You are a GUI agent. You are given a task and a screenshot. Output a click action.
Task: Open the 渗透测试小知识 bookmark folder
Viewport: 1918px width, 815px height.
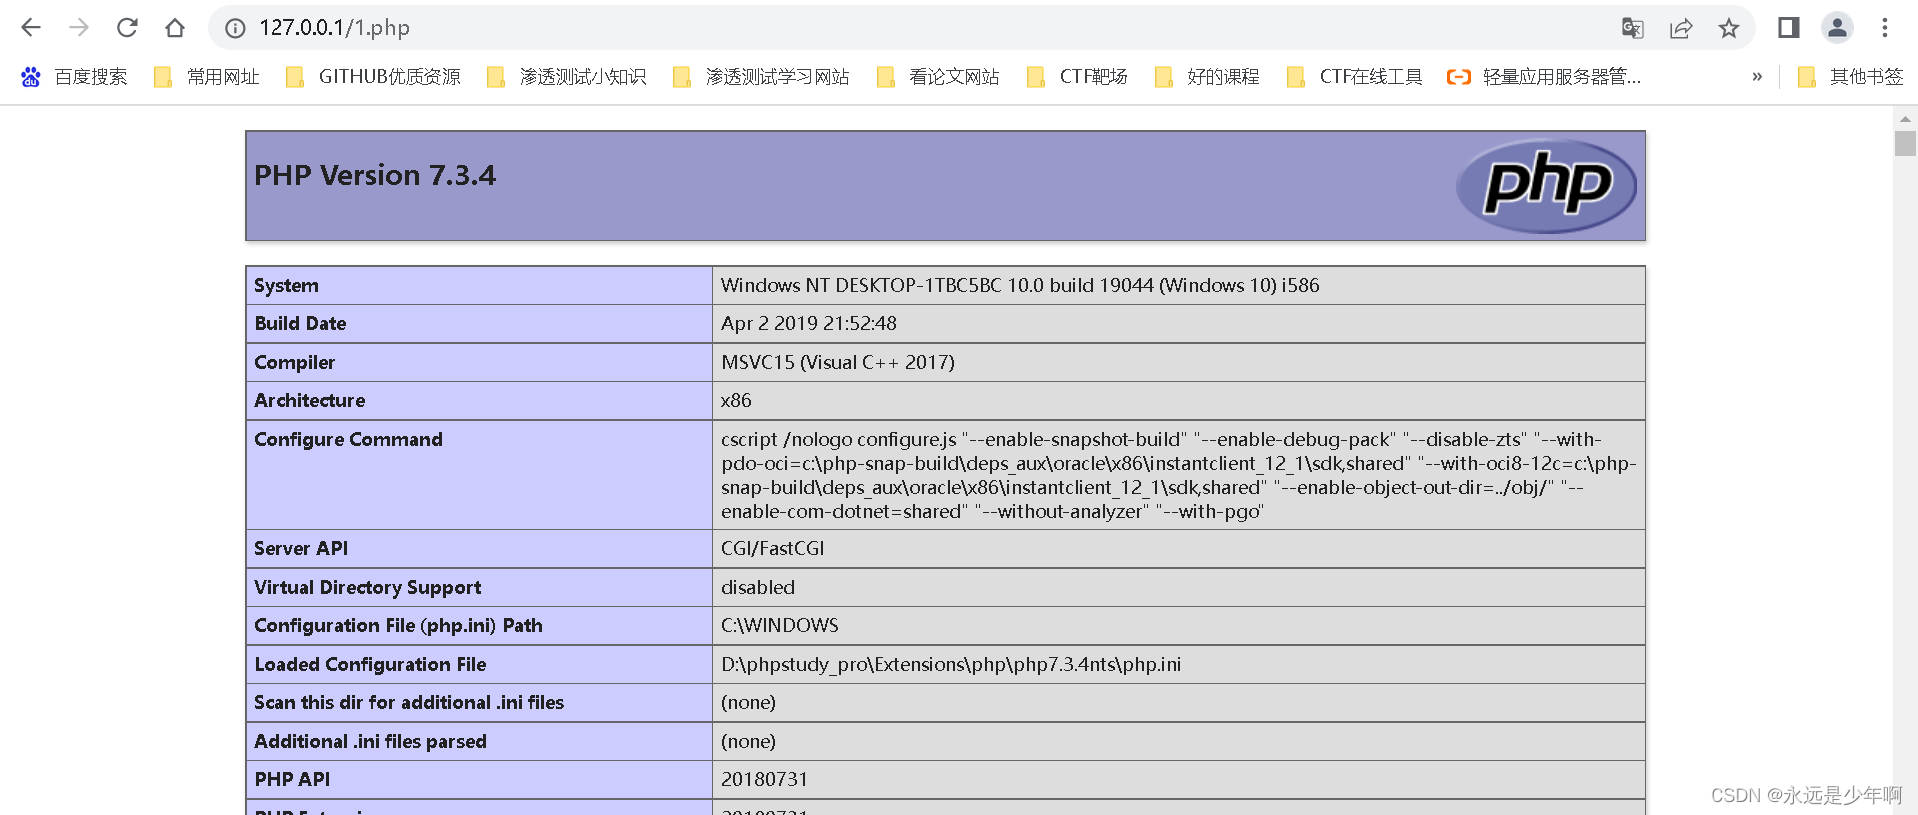click(x=566, y=77)
